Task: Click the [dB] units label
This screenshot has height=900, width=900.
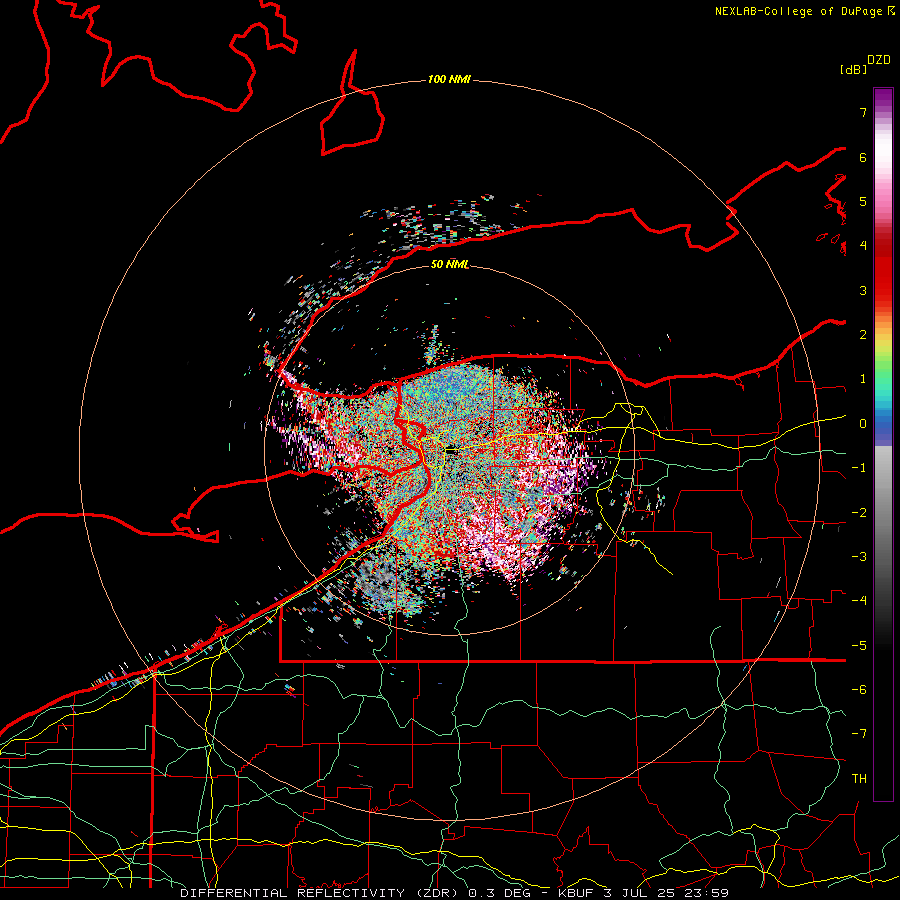Action: pyautogui.click(x=853, y=69)
